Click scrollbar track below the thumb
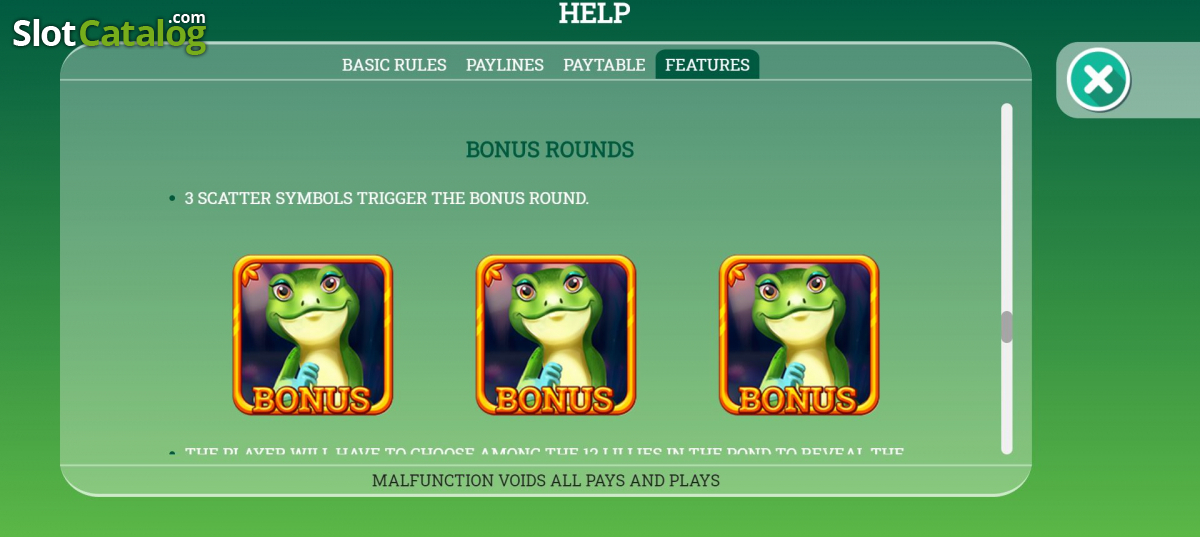 (1007, 398)
